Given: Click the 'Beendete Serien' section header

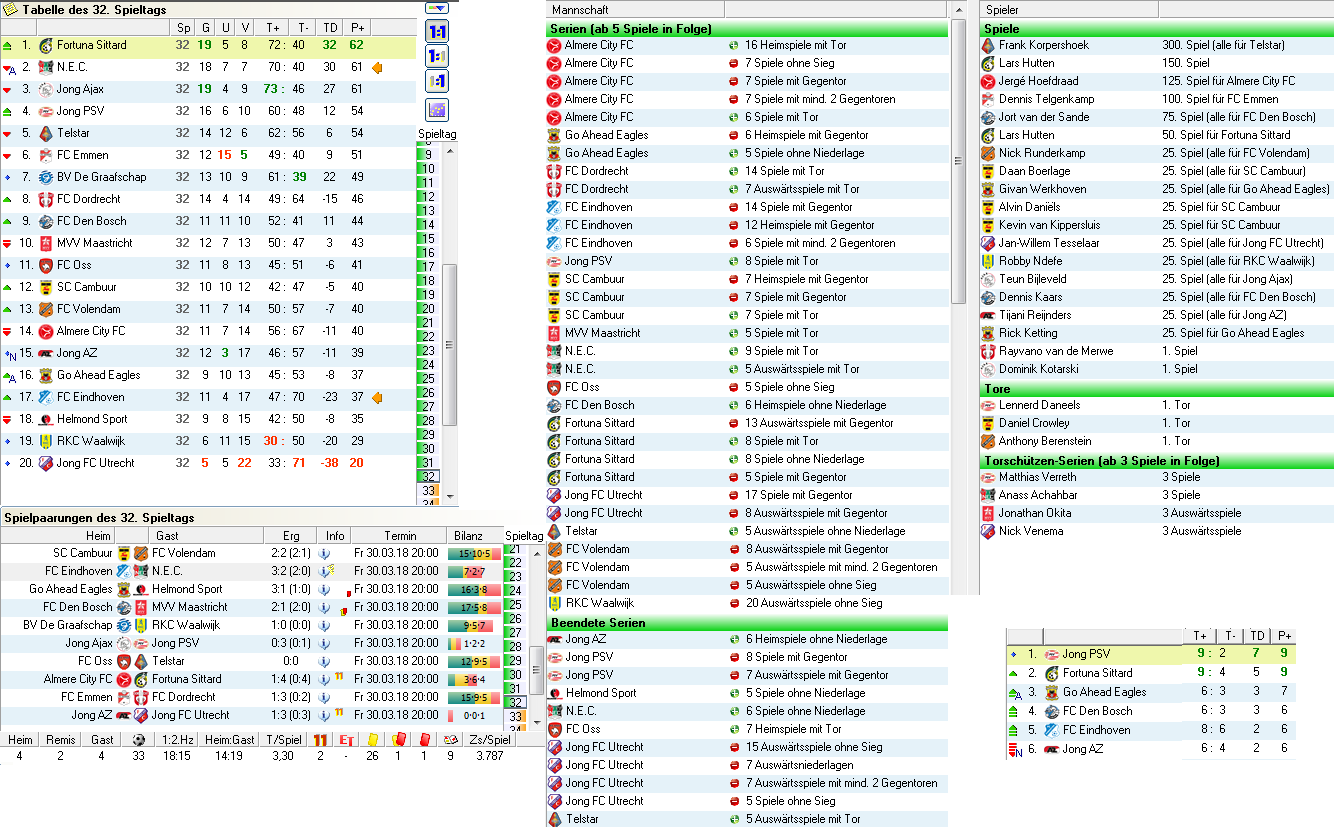Looking at the screenshot, I should [747, 623].
